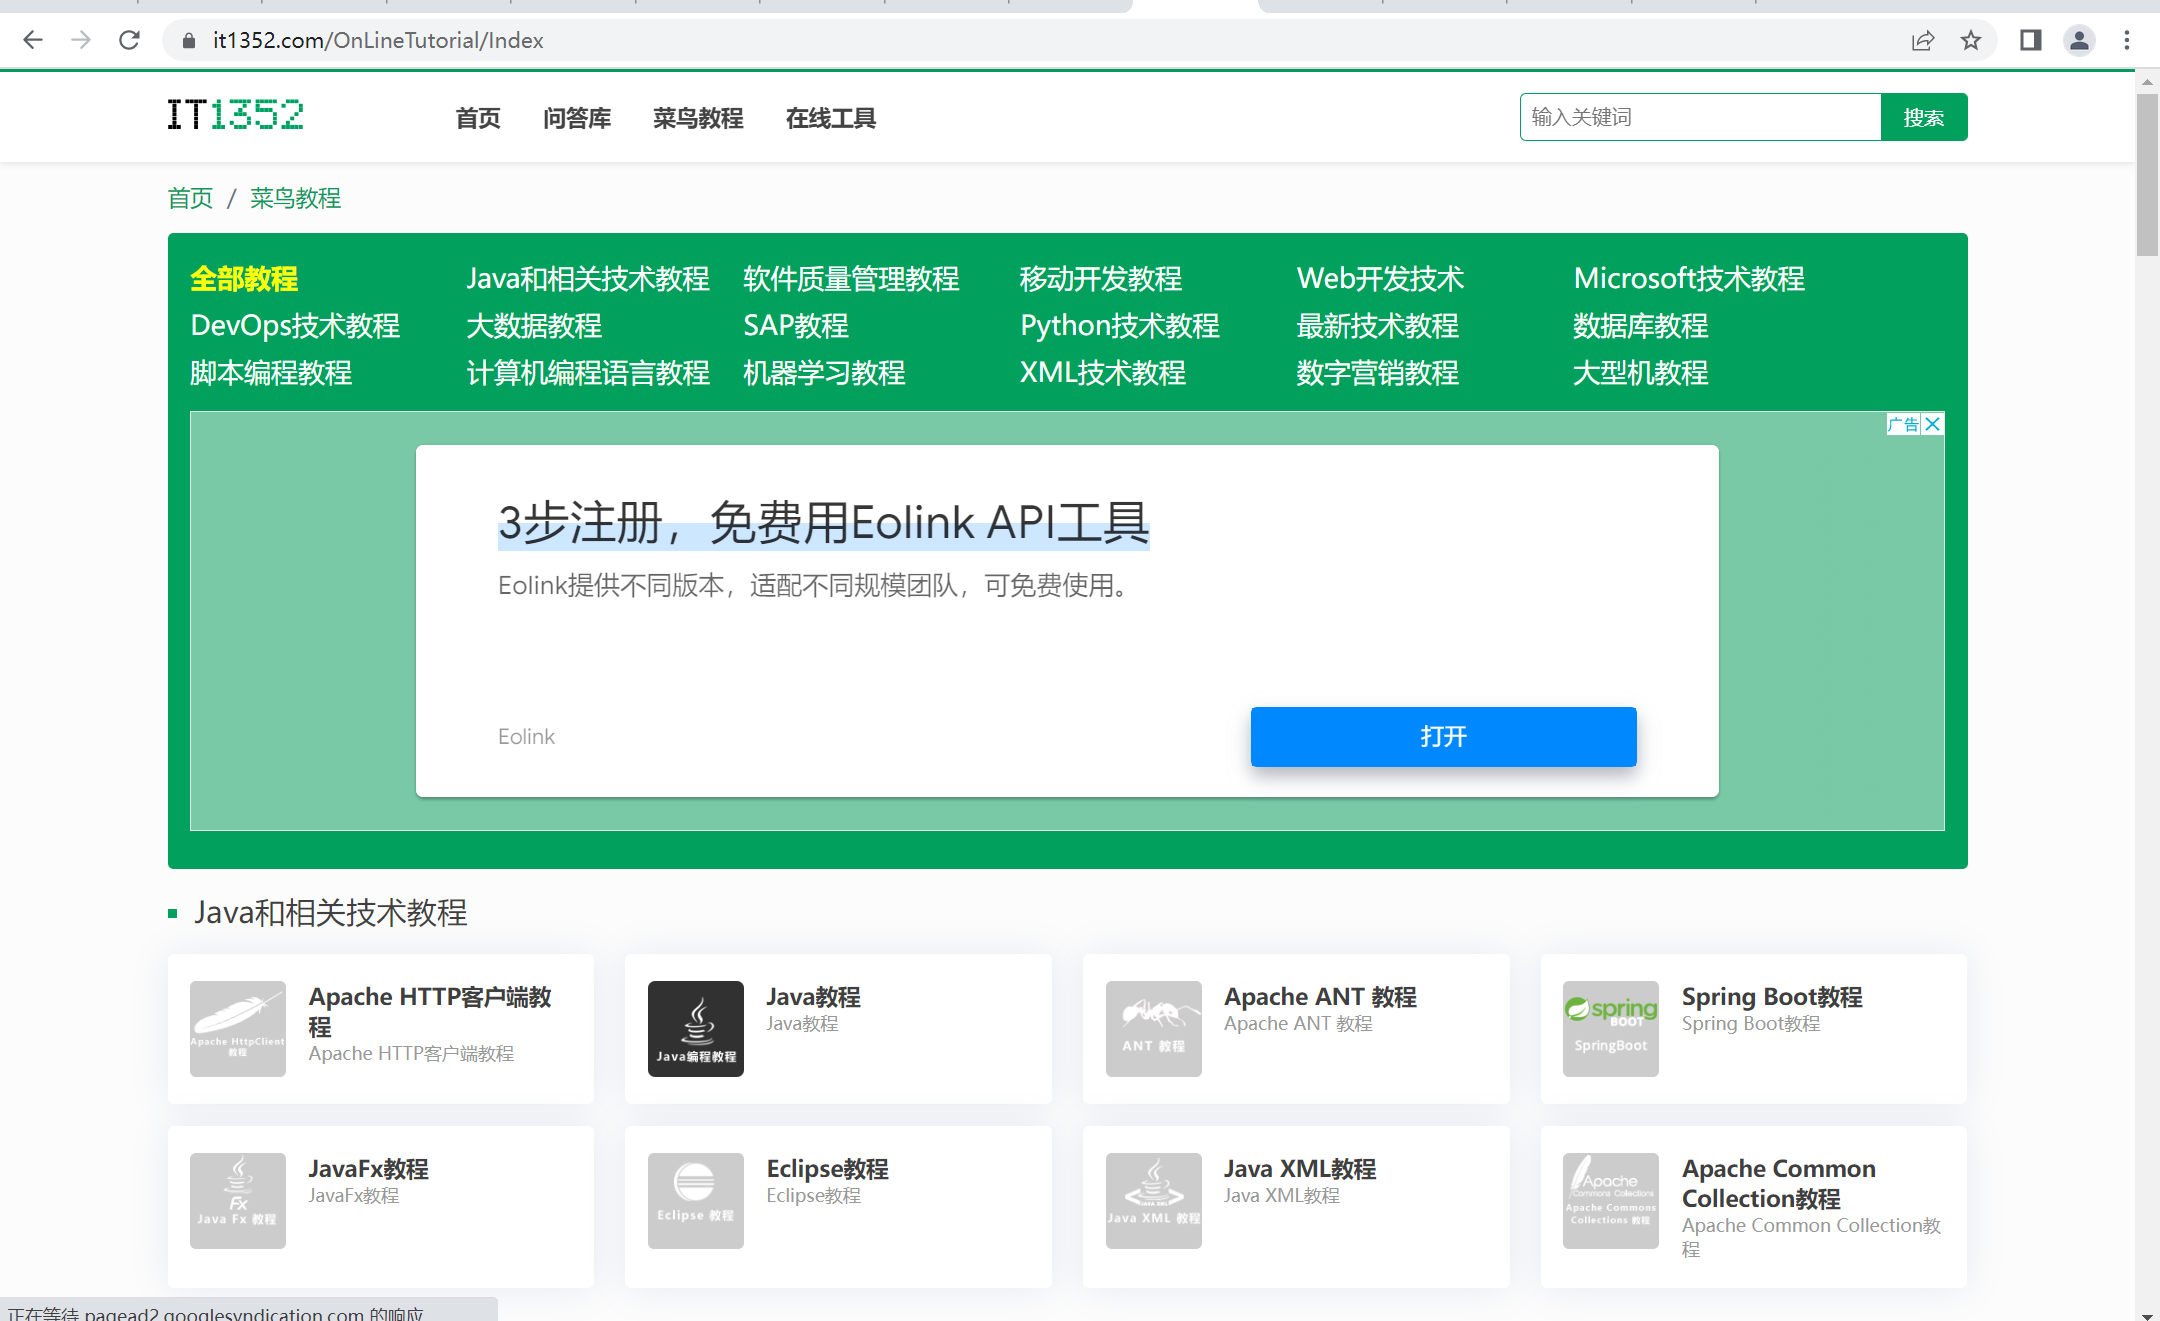Select Web开发技术 category
Image resolution: width=2160 pixels, height=1321 pixels.
1380,279
